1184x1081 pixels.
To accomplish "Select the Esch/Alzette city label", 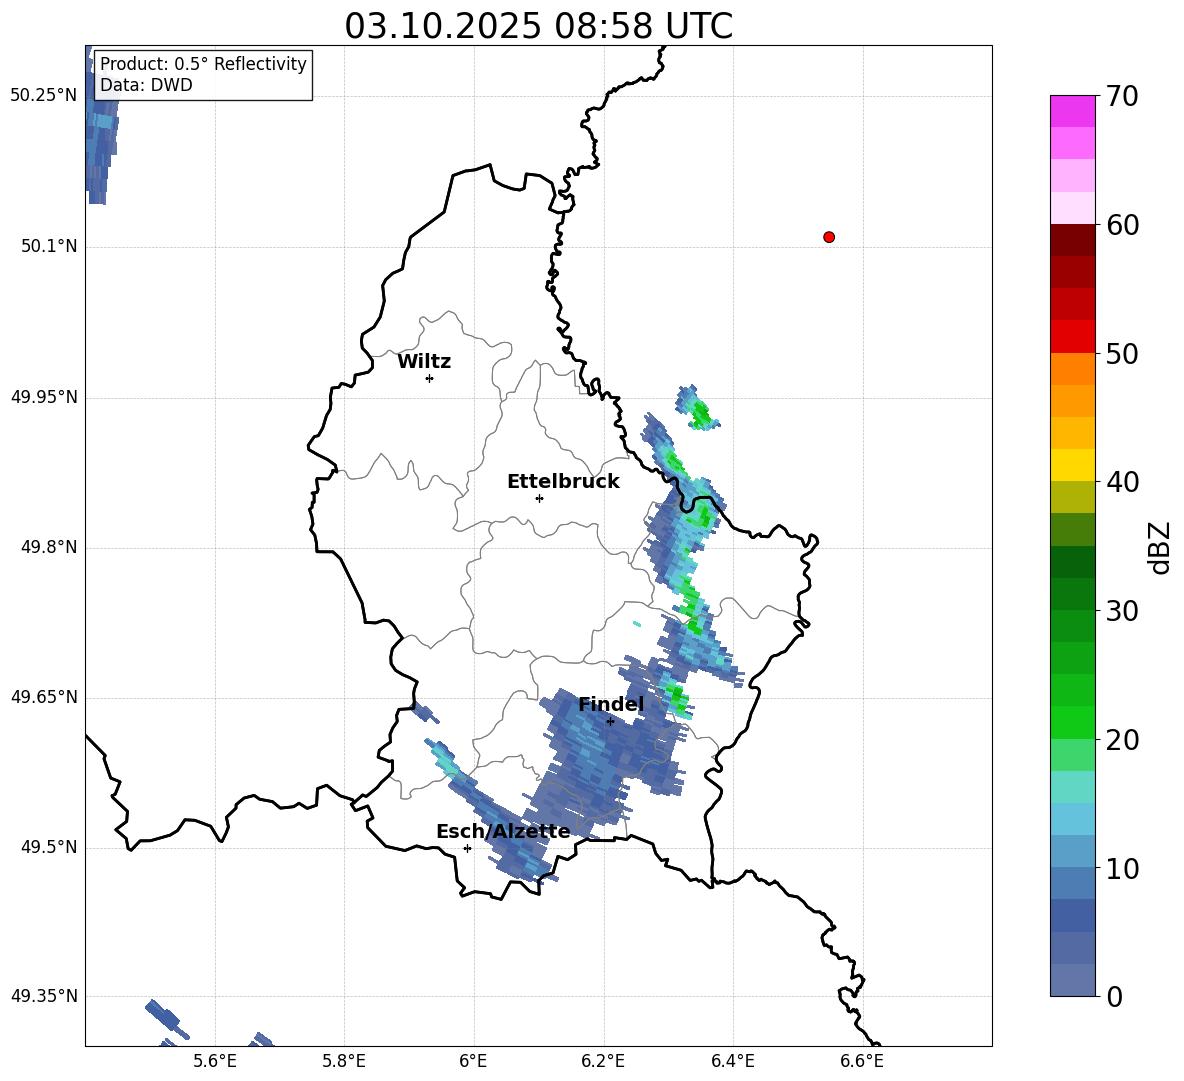I will (503, 832).
